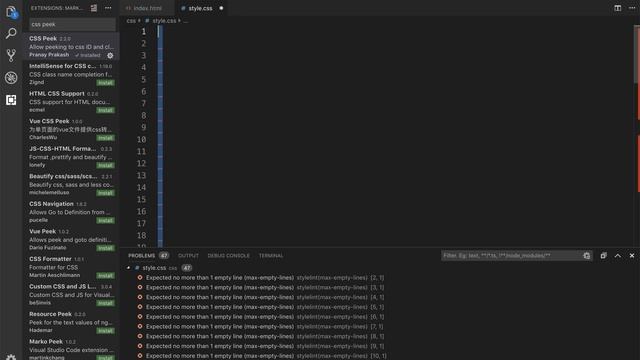640x360 pixels.
Task: Split the editor to the right
Action: click(618, 8)
